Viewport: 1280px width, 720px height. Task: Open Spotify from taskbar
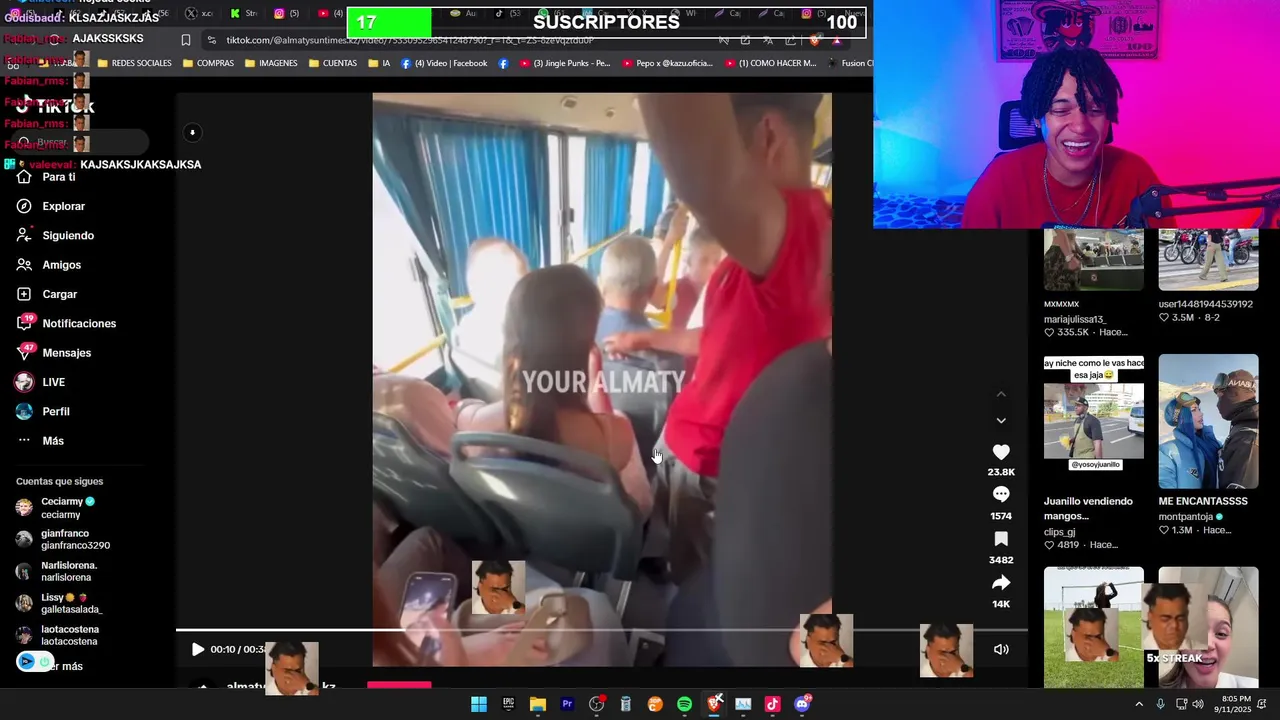(684, 704)
